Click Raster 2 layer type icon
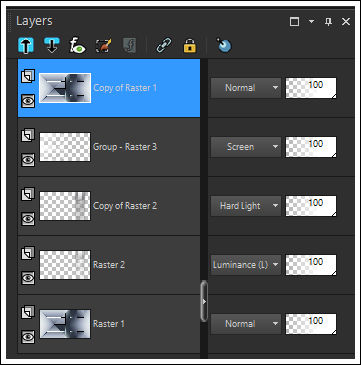Viewport: 361px width, 365px height. (x=28, y=253)
